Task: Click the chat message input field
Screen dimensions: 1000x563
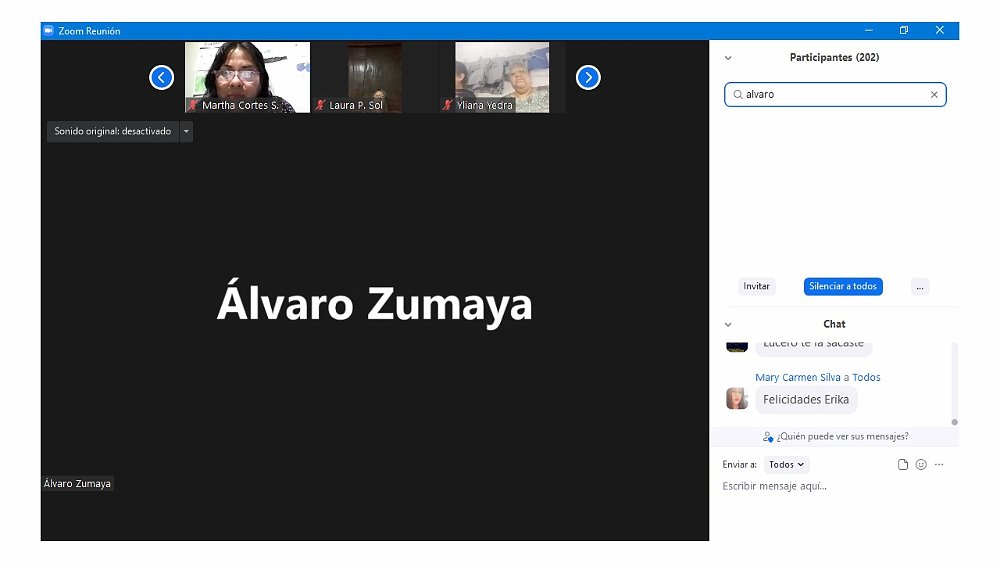Action: point(830,487)
